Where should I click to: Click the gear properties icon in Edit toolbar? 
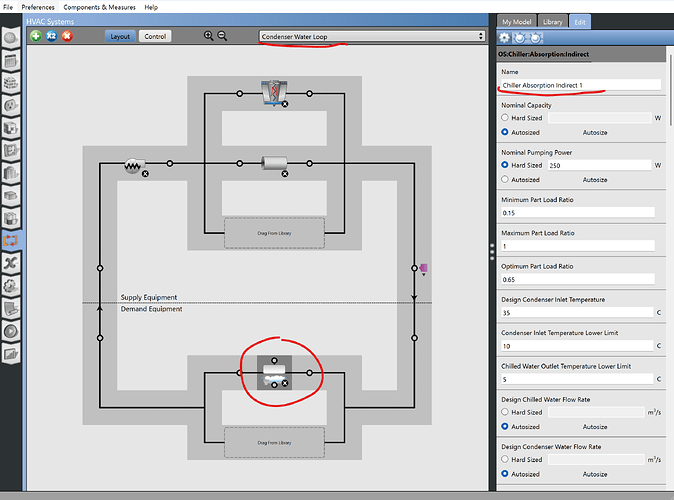[504, 38]
